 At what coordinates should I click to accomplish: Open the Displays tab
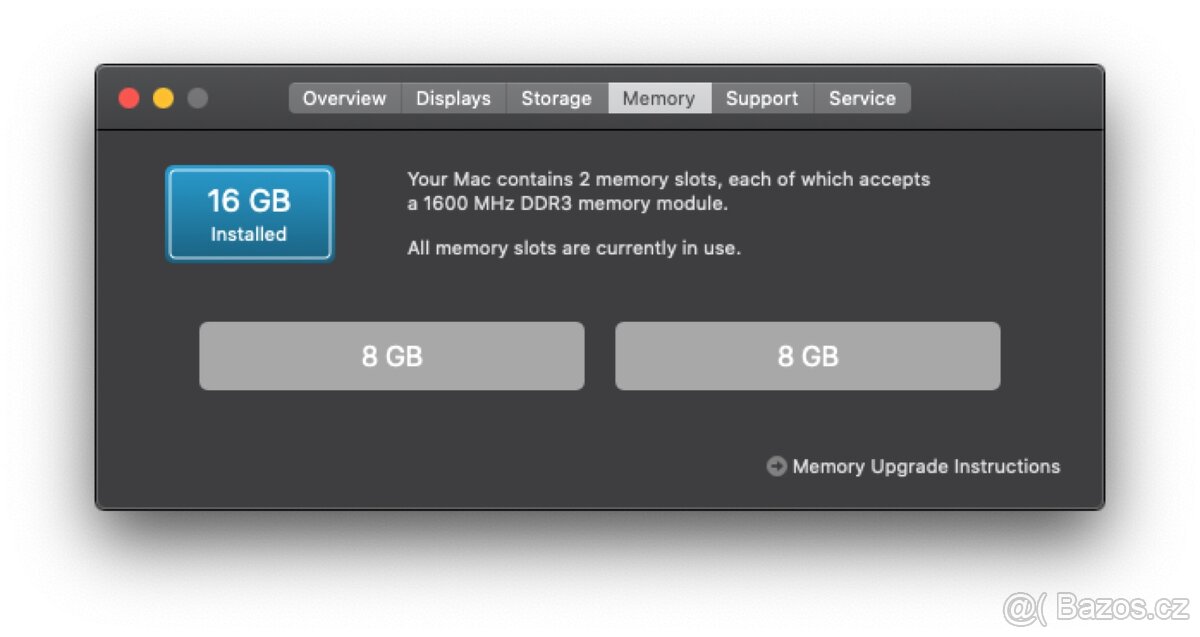coord(453,97)
